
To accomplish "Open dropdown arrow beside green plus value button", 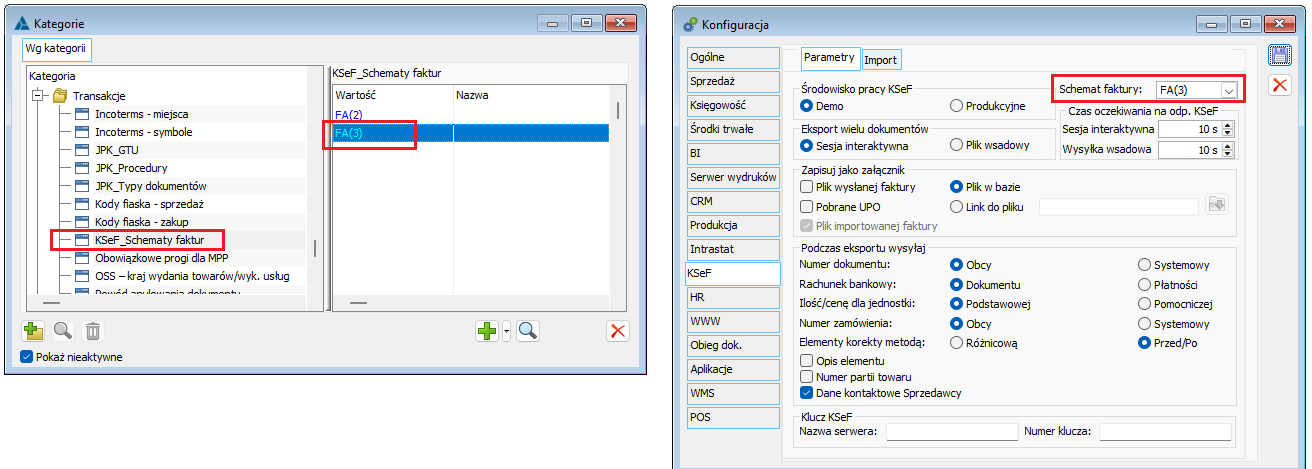I will click(506, 330).
